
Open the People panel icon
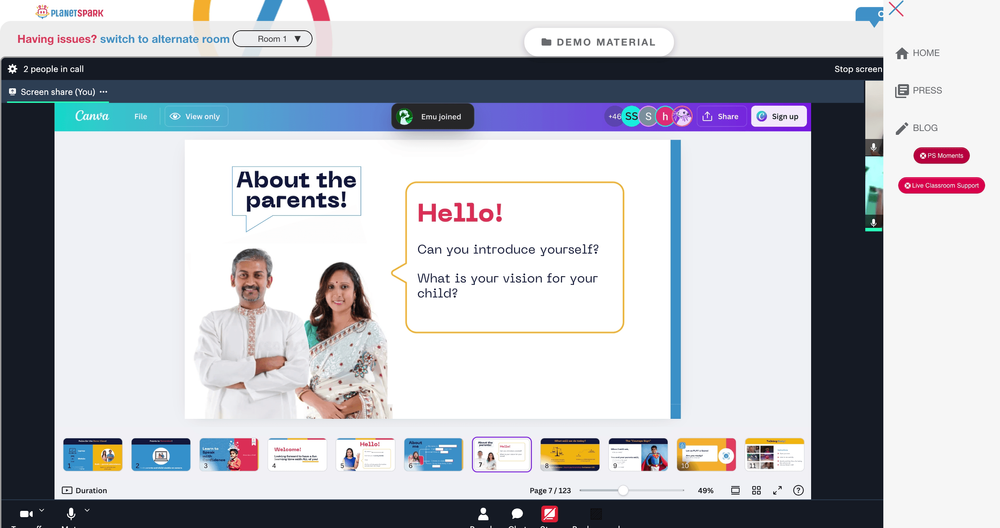(x=483, y=513)
